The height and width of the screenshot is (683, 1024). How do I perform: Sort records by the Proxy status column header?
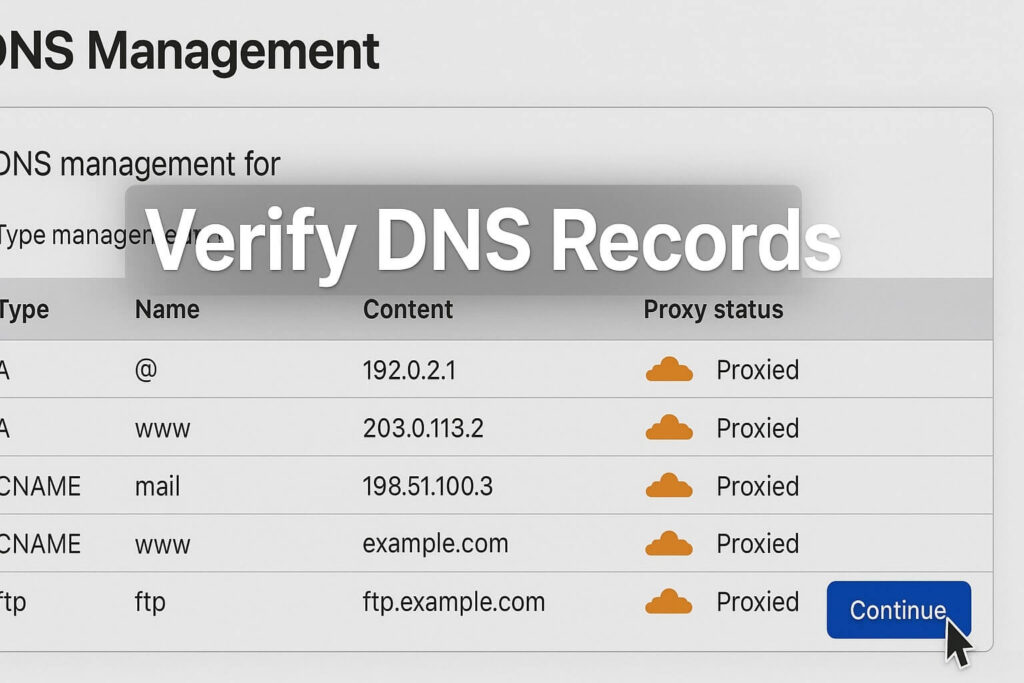712,310
